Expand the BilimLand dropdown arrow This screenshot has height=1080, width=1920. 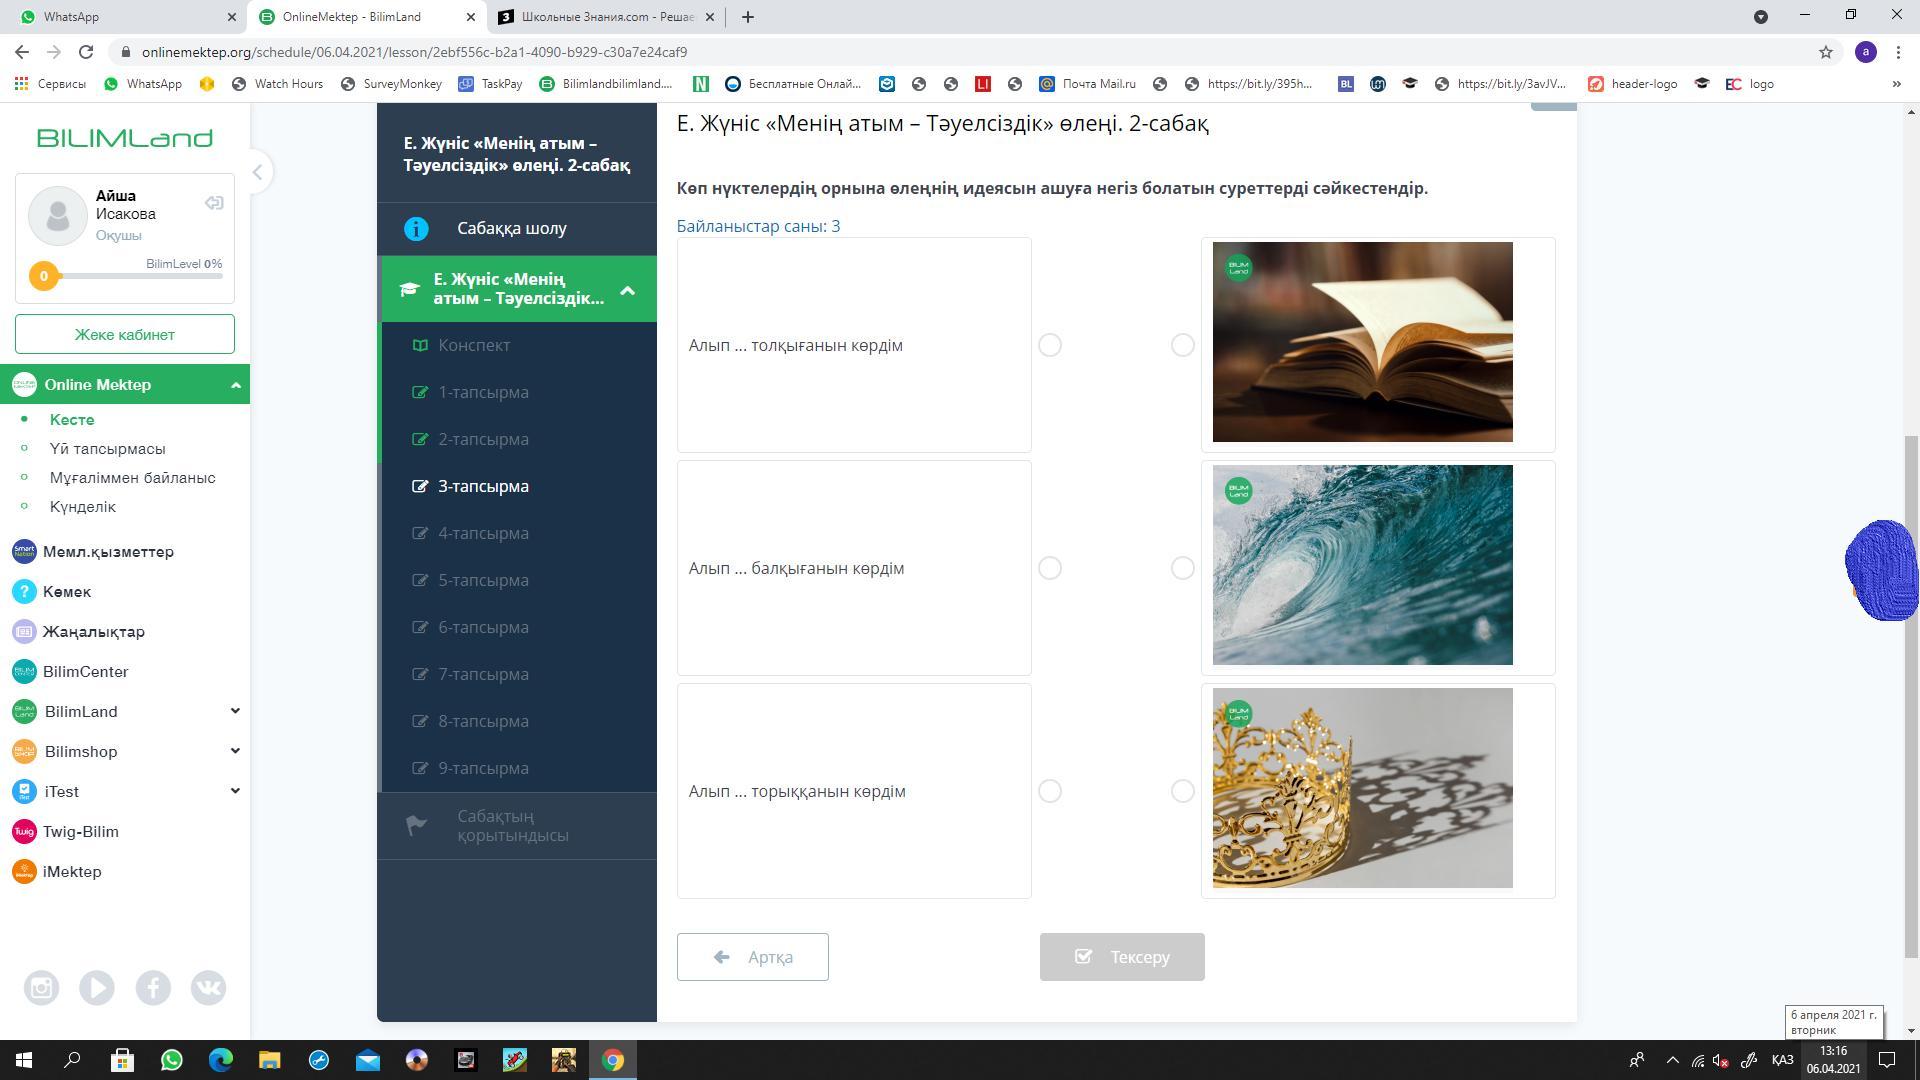235,711
